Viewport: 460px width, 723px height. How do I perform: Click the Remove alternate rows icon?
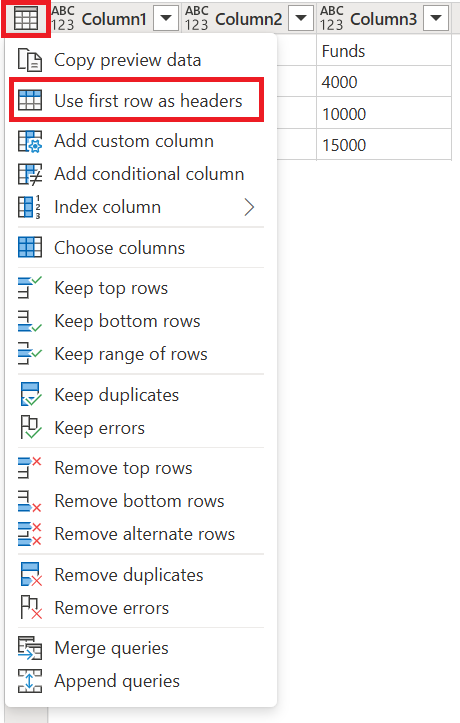coord(30,534)
